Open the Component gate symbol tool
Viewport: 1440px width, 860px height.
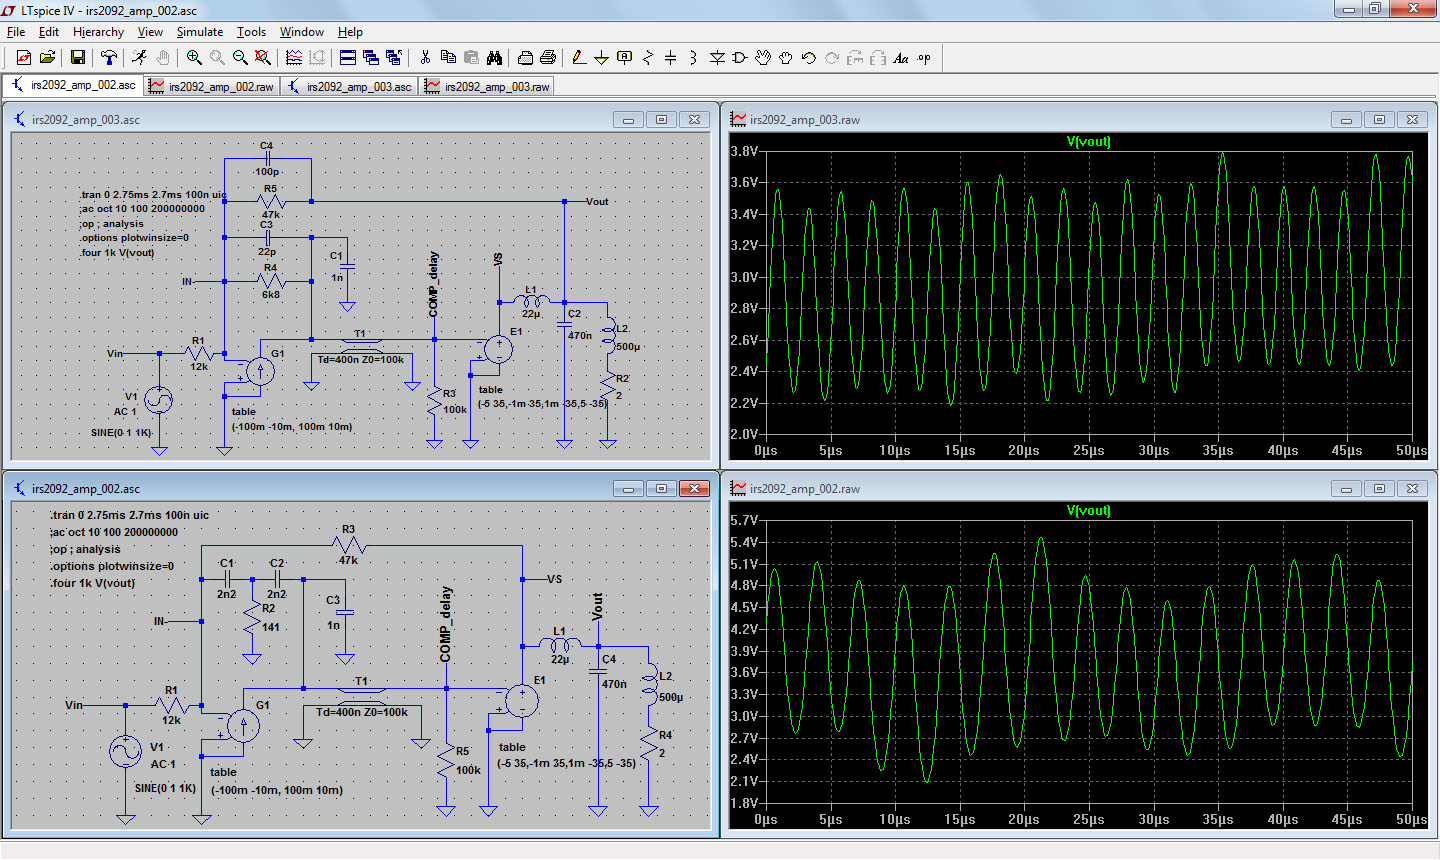(x=740, y=58)
